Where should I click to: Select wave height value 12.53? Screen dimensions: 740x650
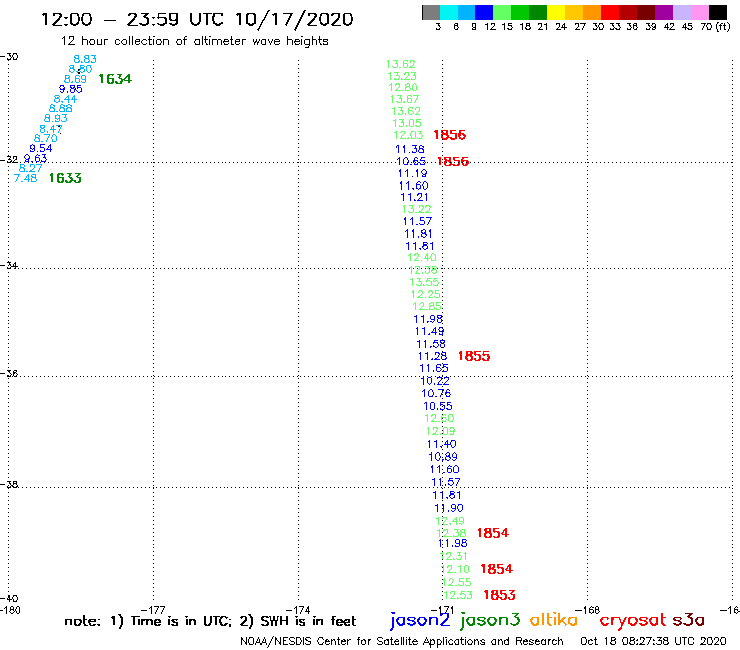pyautogui.click(x=458, y=595)
